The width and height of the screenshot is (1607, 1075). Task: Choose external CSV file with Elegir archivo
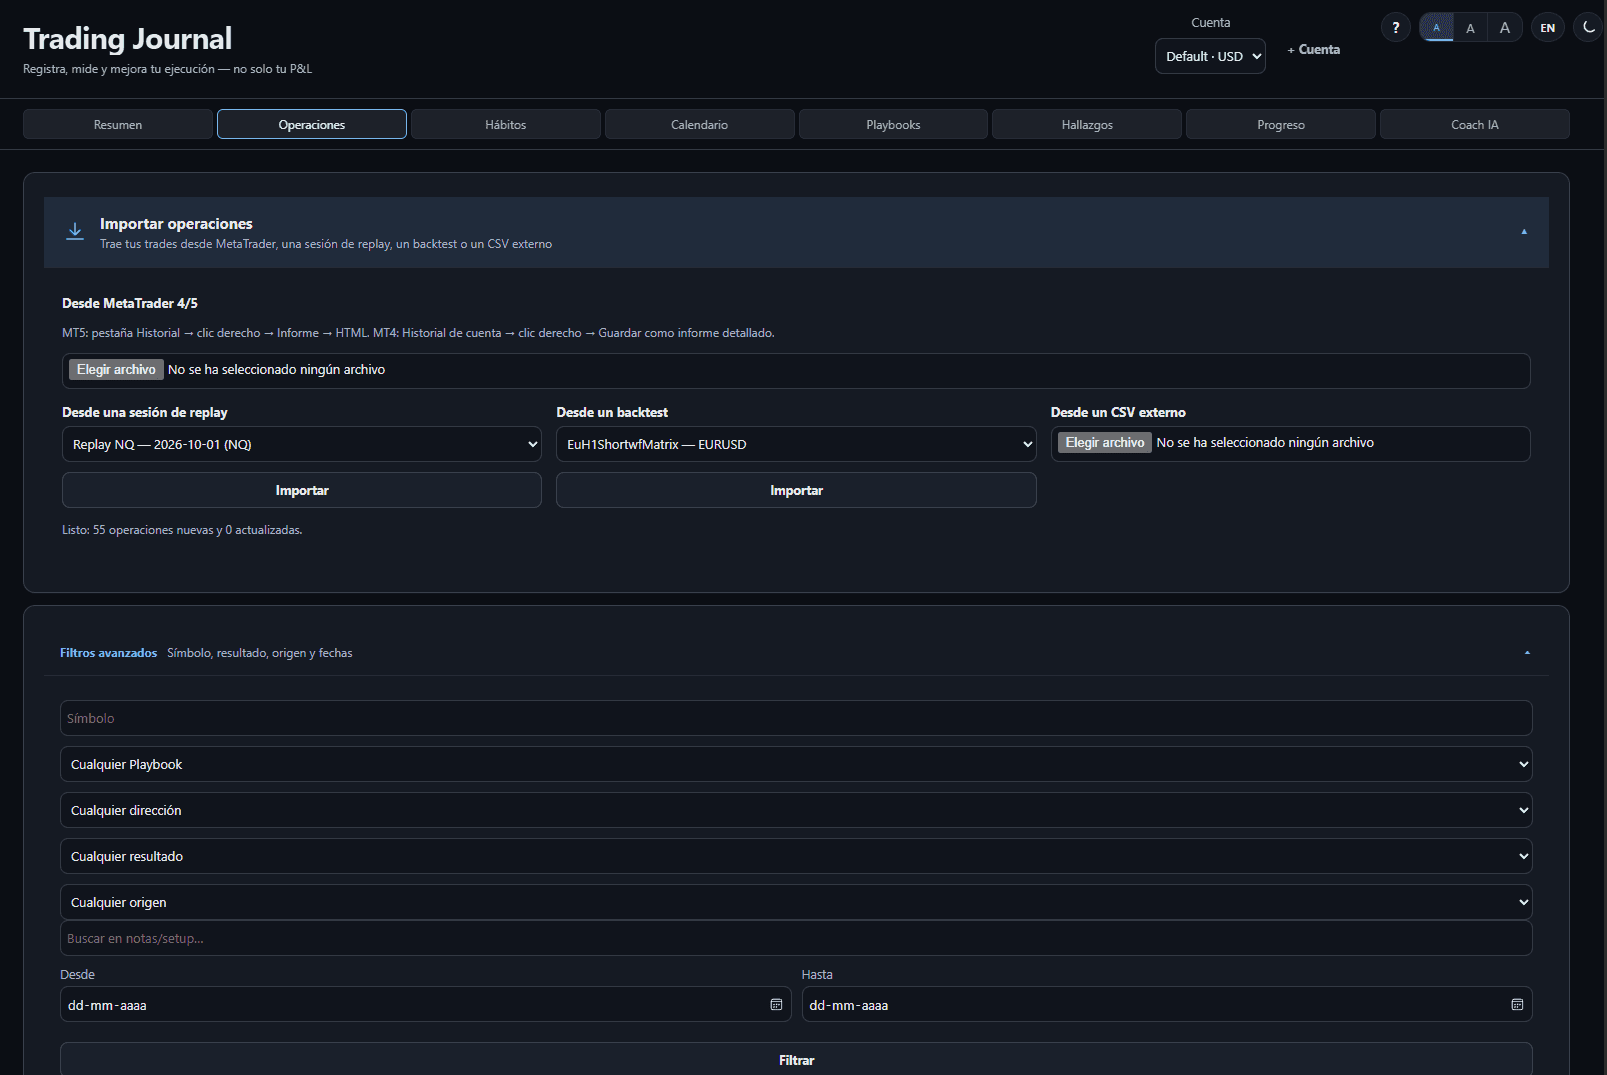1105,442
